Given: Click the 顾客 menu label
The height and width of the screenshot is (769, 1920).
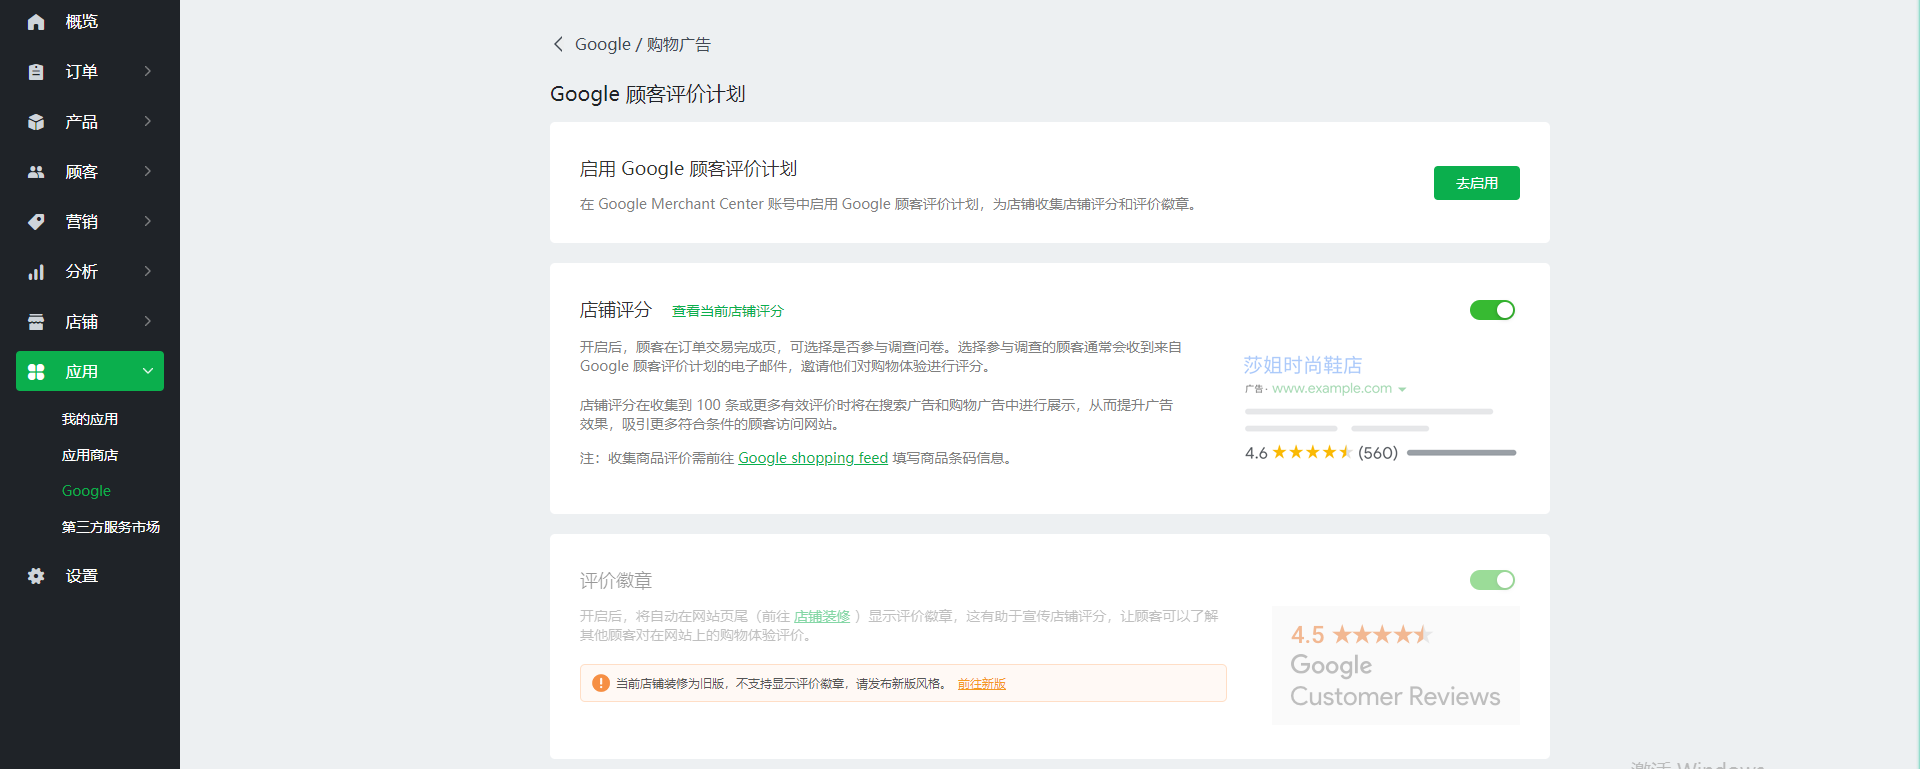Looking at the screenshot, I should click(82, 172).
